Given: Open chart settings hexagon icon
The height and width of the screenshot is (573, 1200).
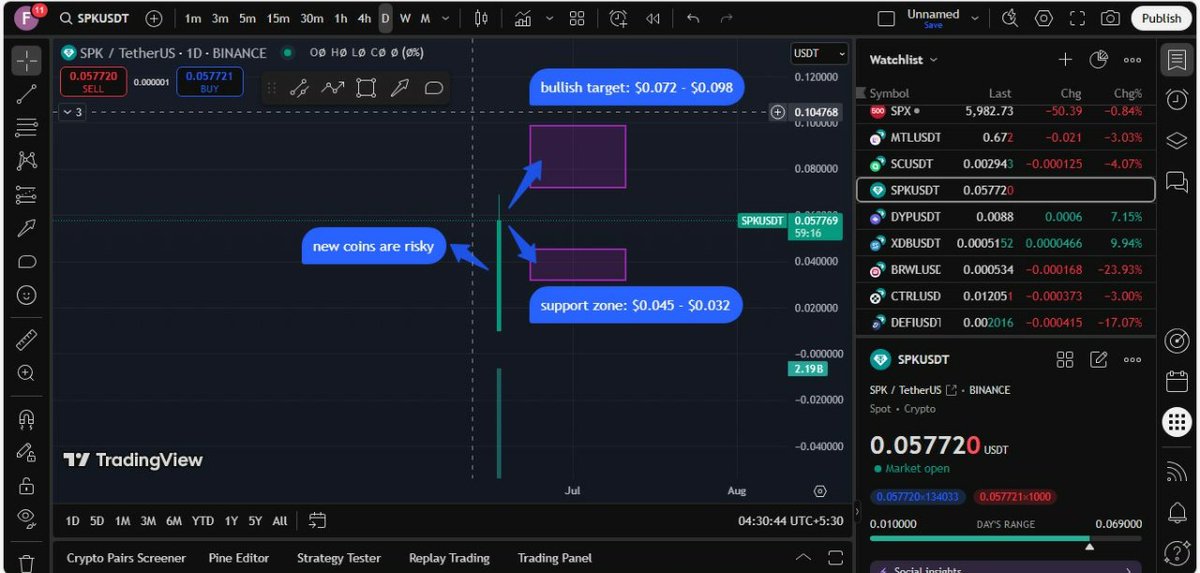Looking at the screenshot, I should tap(1044, 18).
